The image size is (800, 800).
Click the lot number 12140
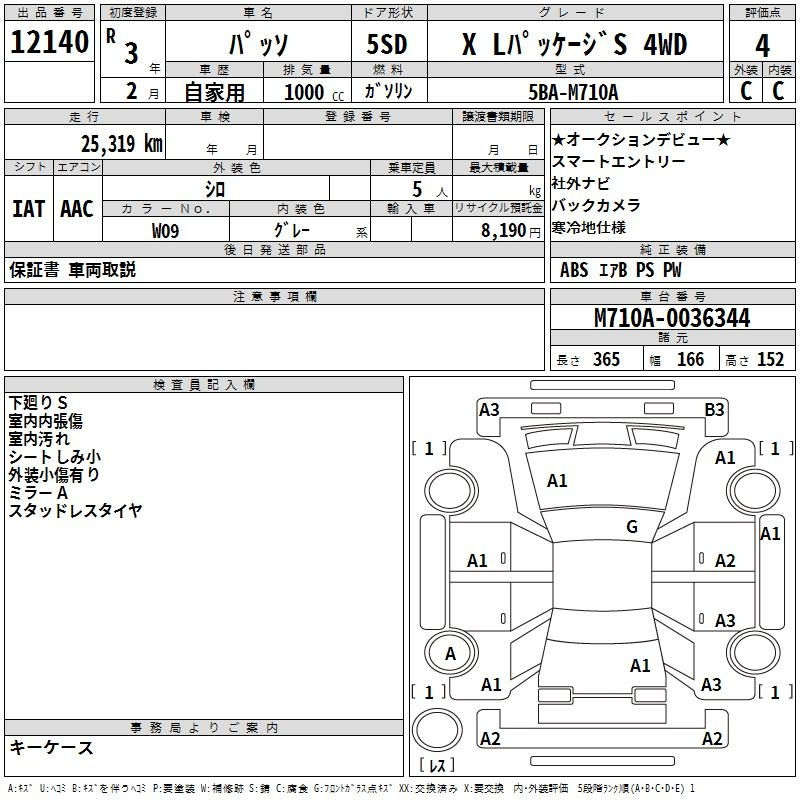click(x=49, y=43)
